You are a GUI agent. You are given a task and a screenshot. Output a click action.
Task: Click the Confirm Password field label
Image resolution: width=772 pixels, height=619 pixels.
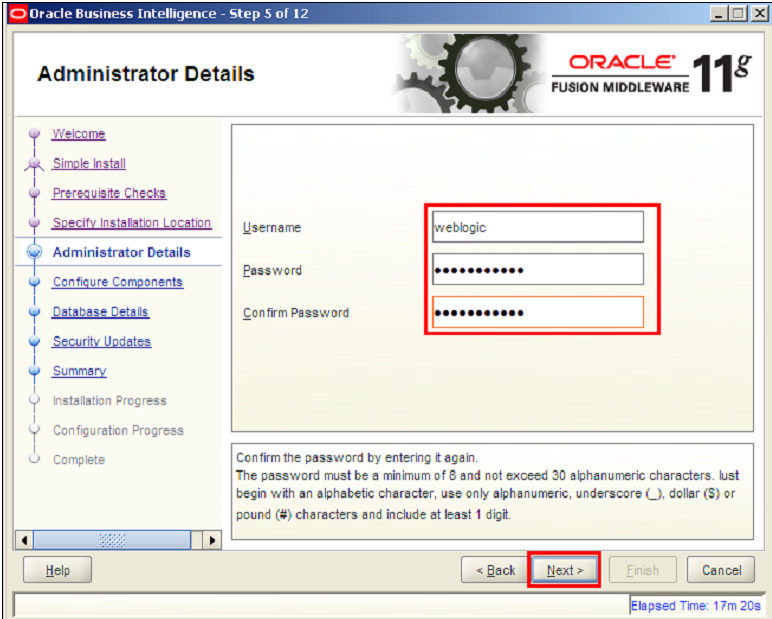click(x=296, y=313)
